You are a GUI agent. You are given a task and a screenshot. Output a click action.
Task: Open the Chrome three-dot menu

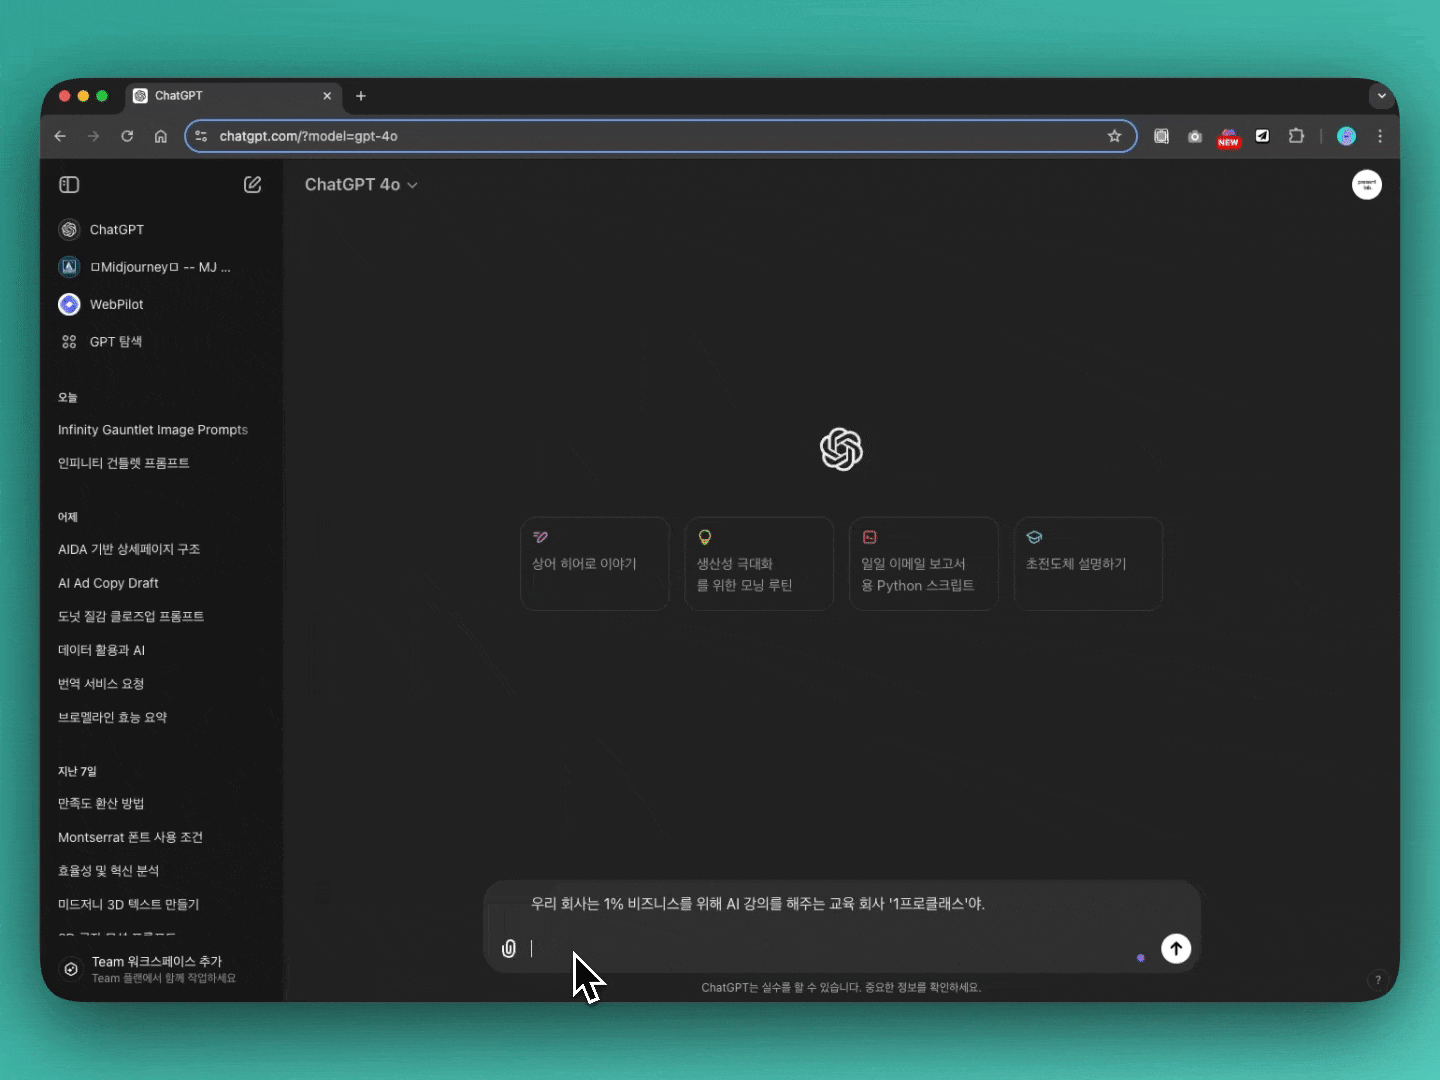click(x=1380, y=136)
